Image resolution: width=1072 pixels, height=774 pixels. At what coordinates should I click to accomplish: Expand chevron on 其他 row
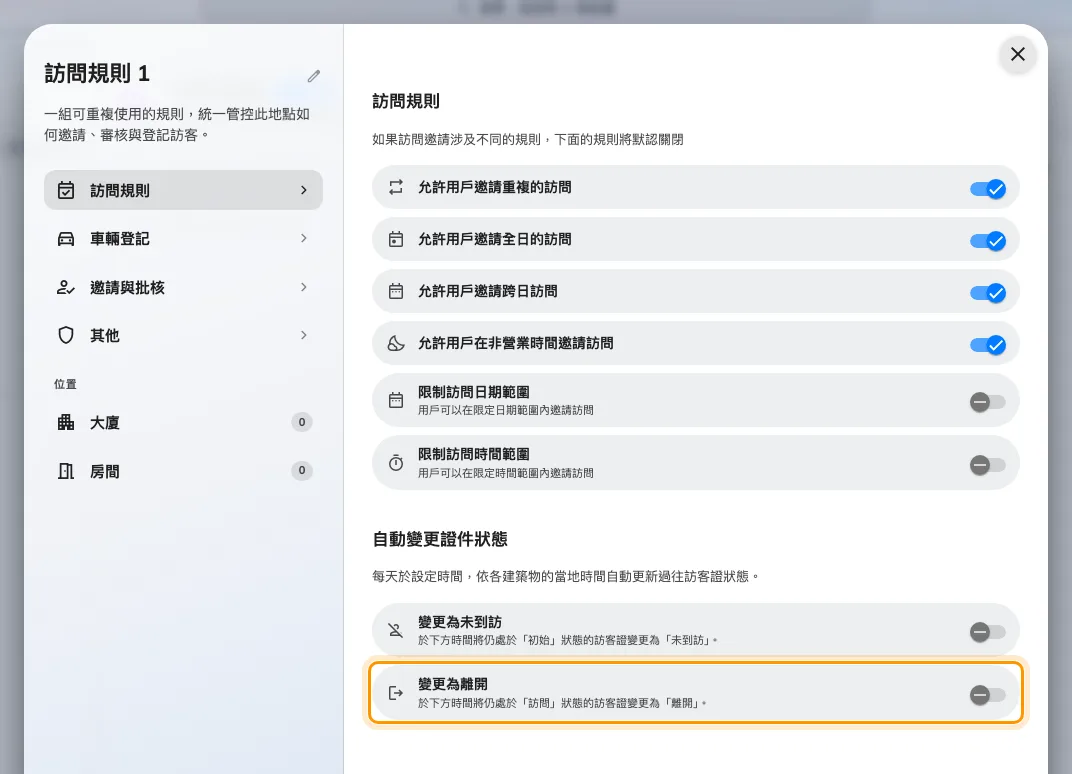click(304, 335)
